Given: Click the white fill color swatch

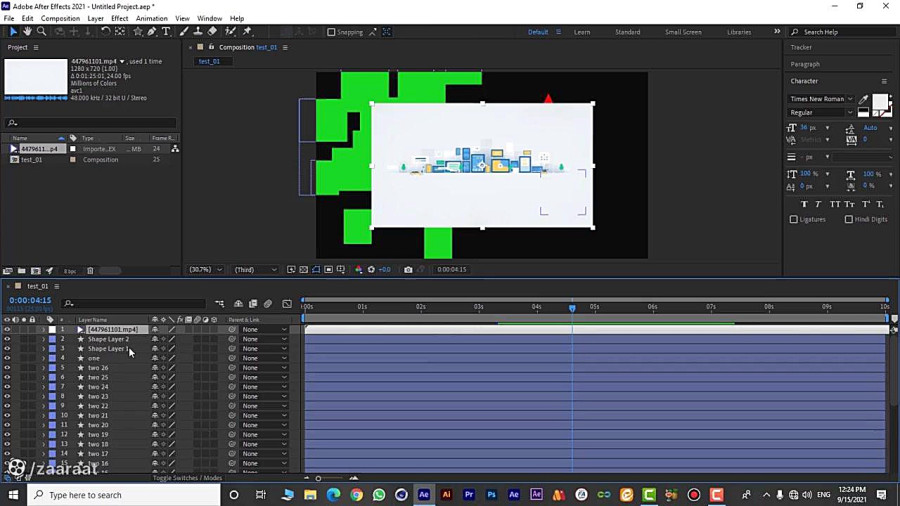Looking at the screenshot, I should point(879,102).
